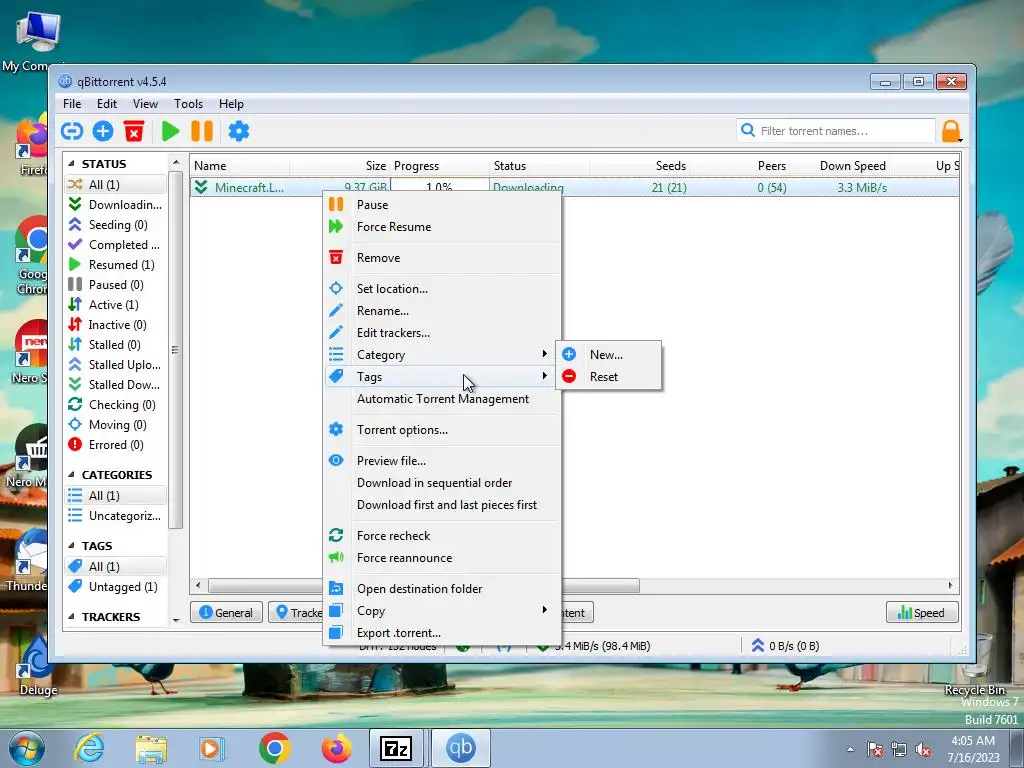Select Stalled (0) filter
This screenshot has width=1024, height=768.
point(116,345)
